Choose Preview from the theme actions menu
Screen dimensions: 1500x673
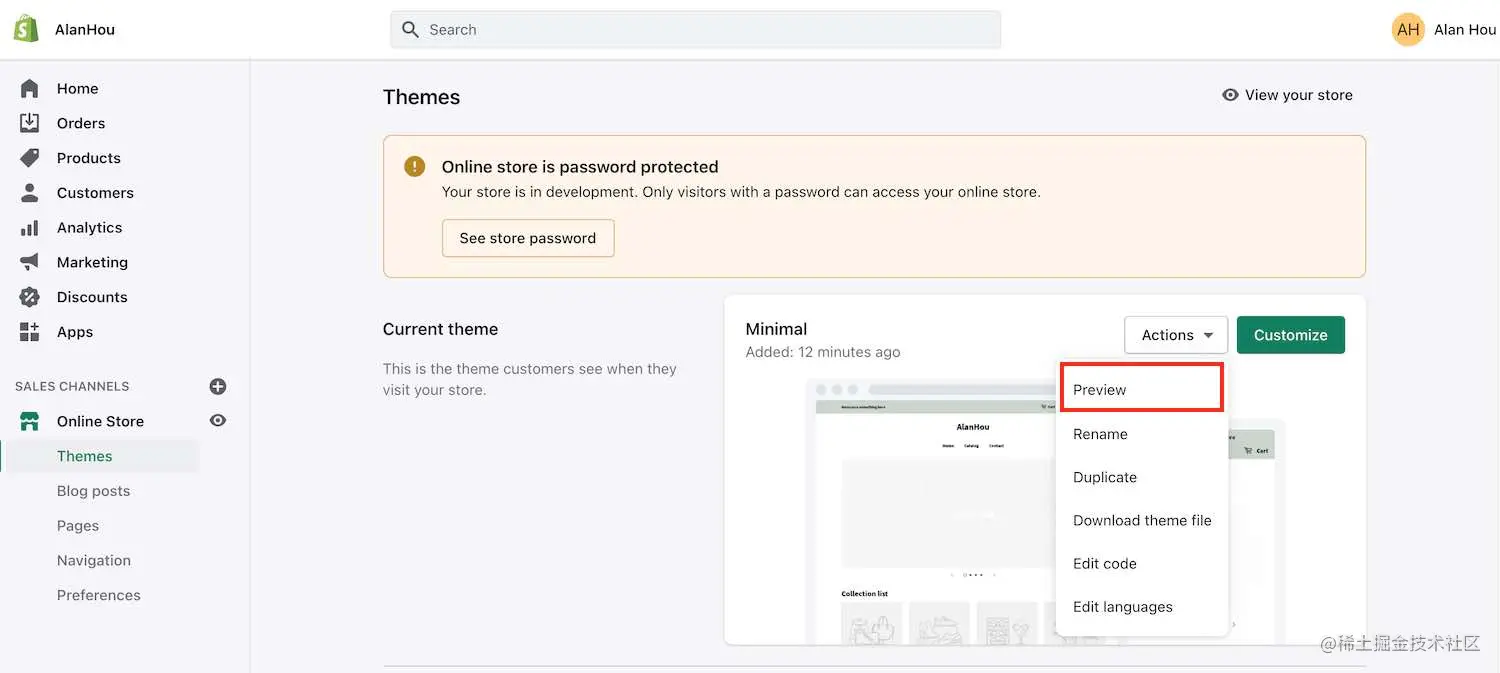click(x=1099, y=389)
